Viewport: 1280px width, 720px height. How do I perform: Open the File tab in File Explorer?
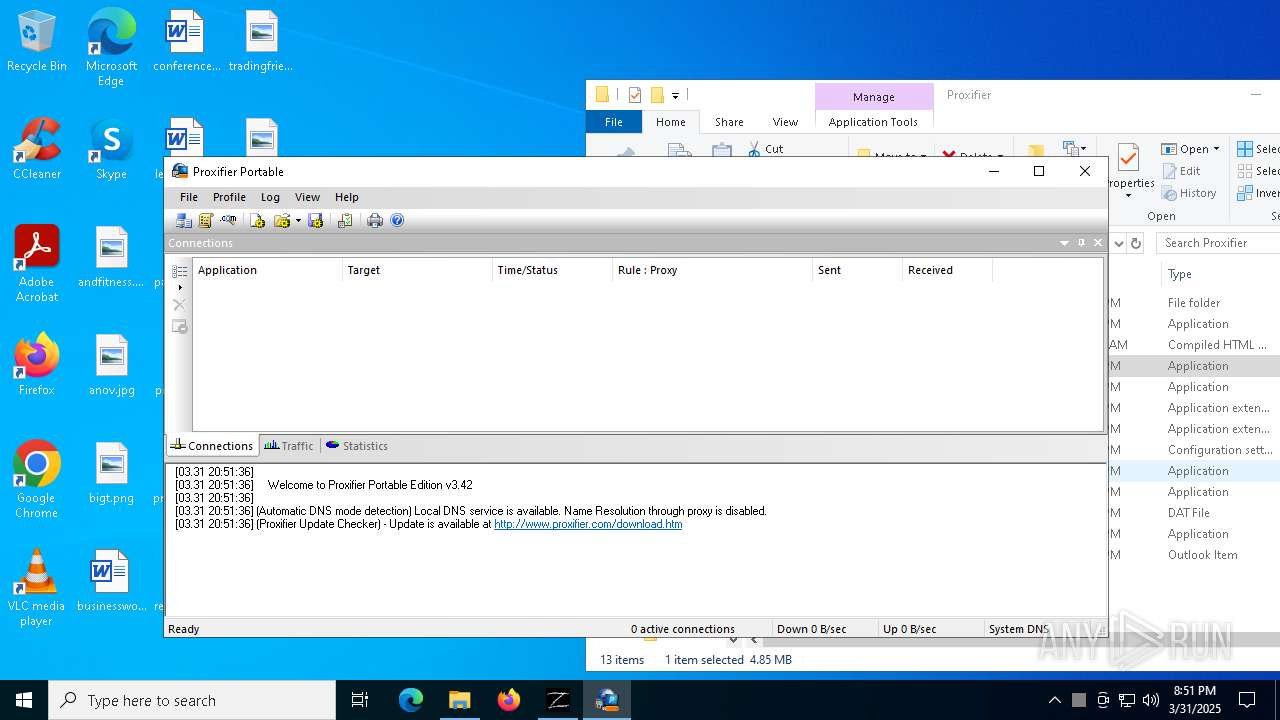pos(614,122)
